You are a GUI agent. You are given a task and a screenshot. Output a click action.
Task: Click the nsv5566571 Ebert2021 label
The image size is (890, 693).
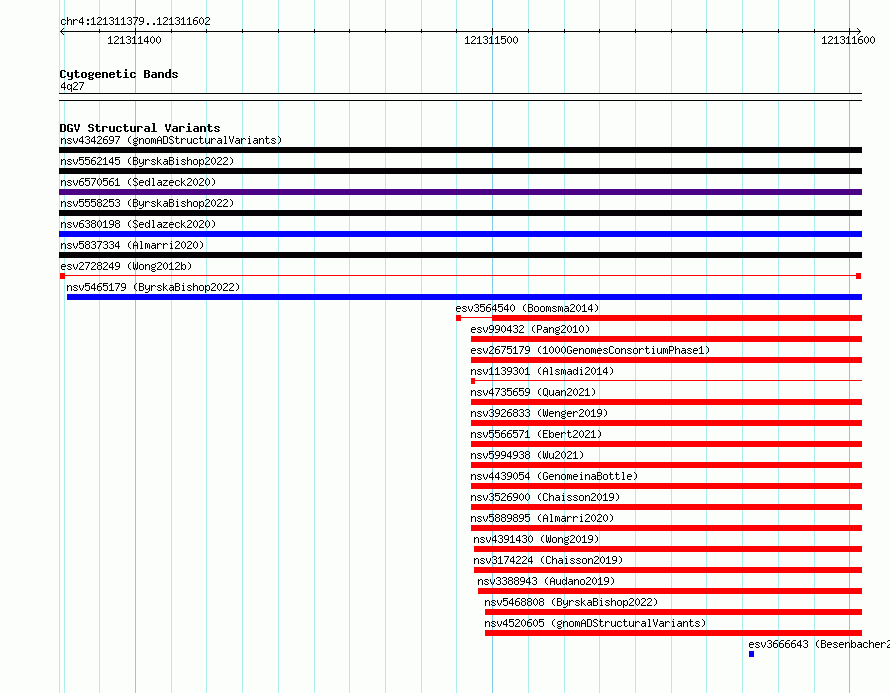pos(536,434)
